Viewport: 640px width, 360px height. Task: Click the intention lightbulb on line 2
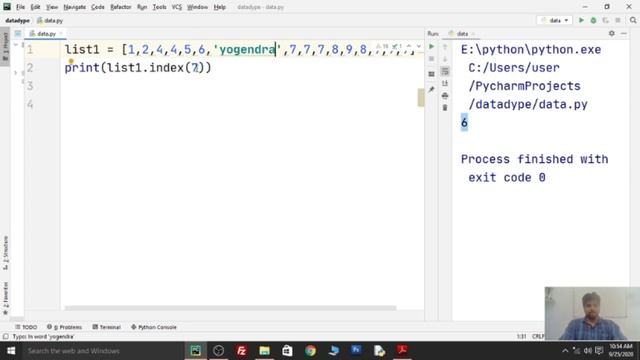click(71, 61)
